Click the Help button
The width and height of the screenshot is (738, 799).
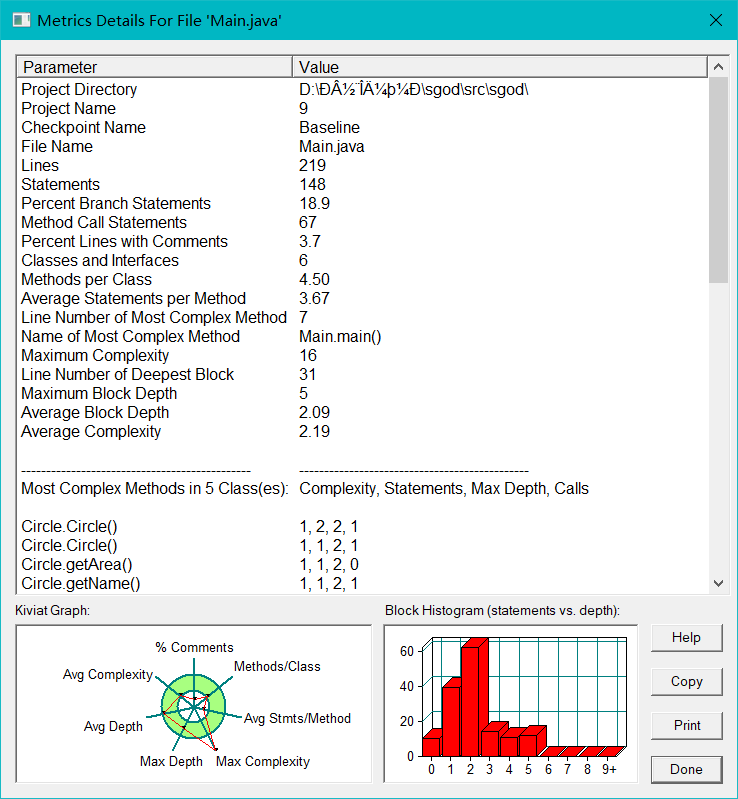point(687,637)
